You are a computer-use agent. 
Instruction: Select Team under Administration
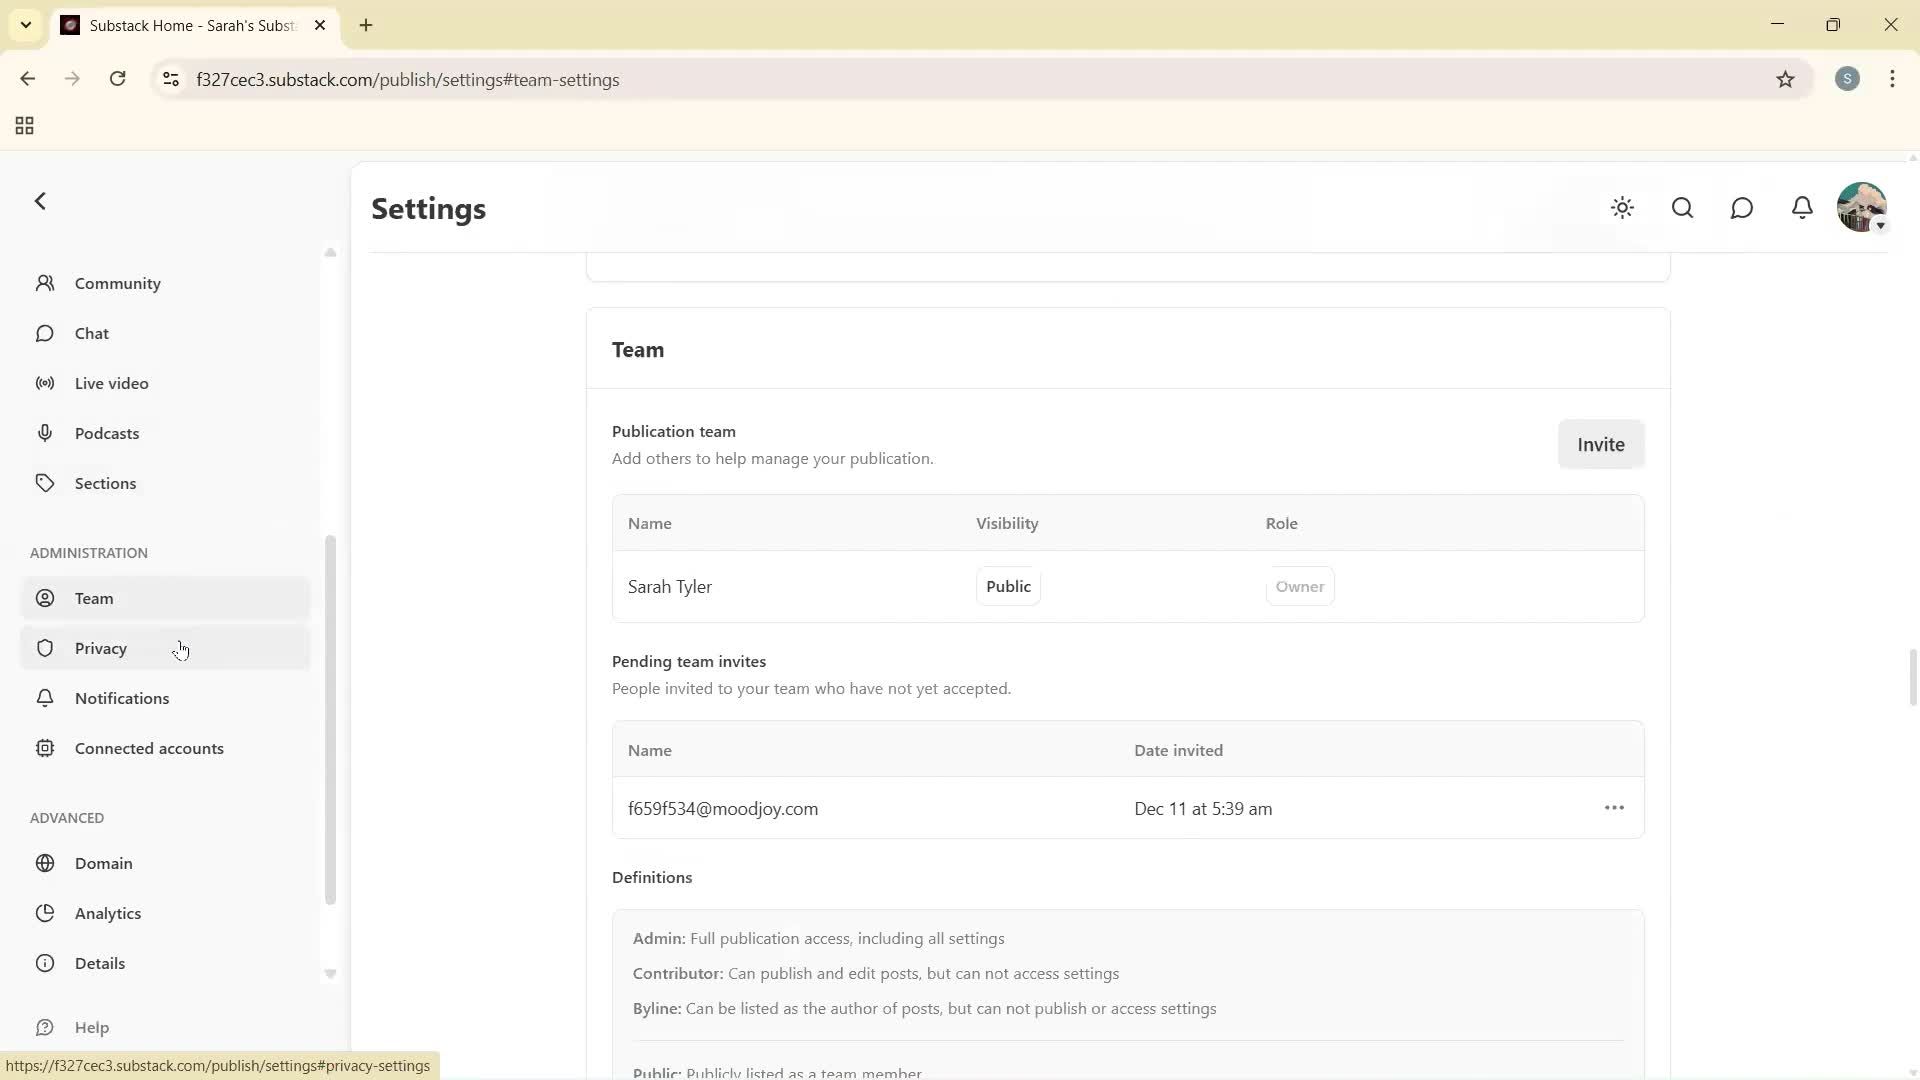tap(93, 597)
